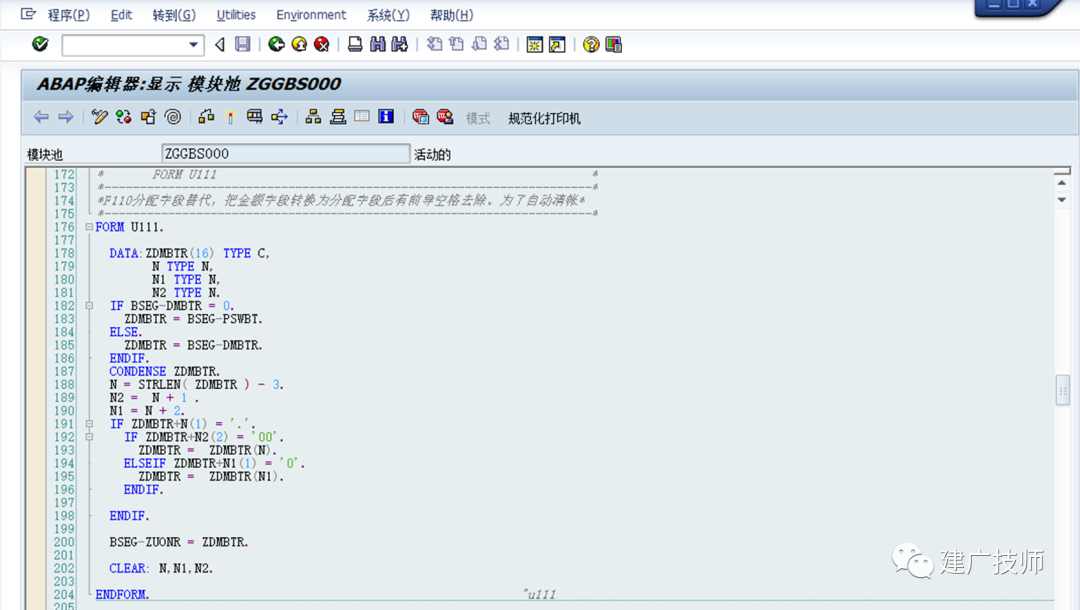Screen dimensions: 1080x610
Task: Click the Activate/test hierarchy icon
Action: click(x=206, y=117)
